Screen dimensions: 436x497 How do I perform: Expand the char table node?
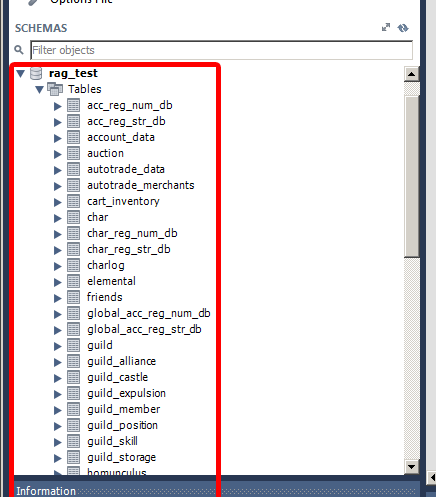tap(58, 218)
